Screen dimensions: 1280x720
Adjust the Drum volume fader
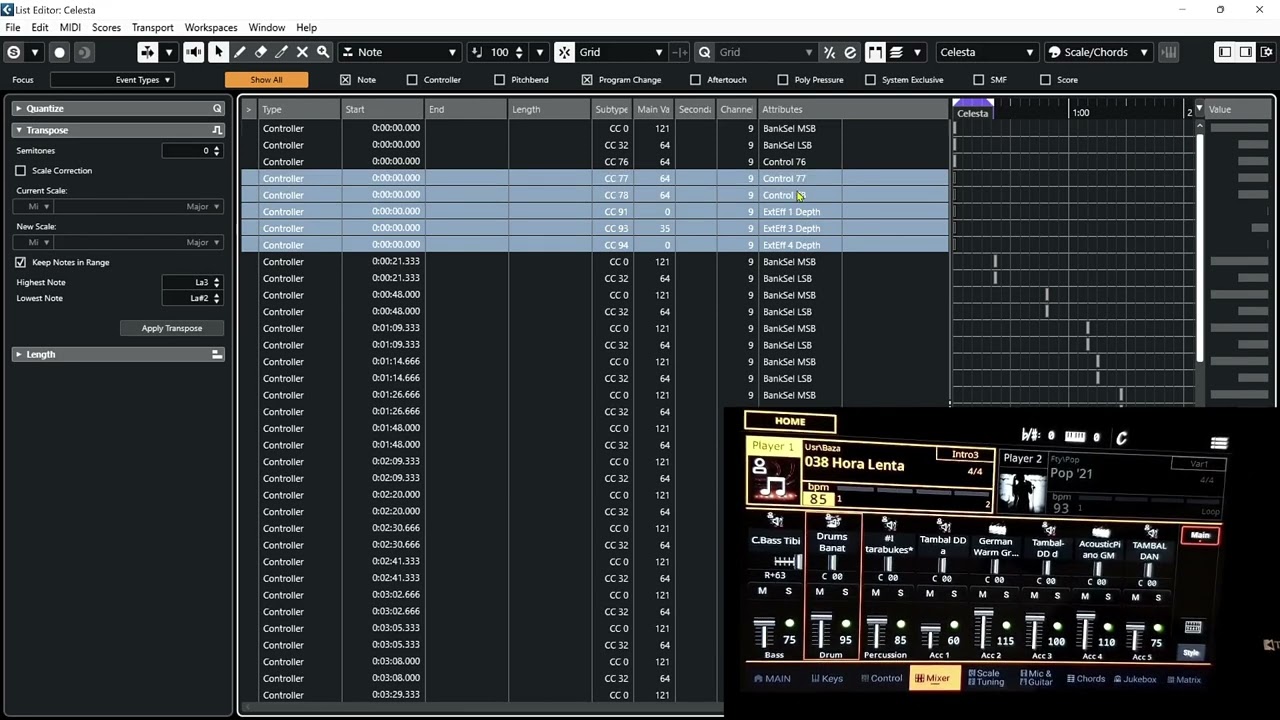(x=821, y=629)
